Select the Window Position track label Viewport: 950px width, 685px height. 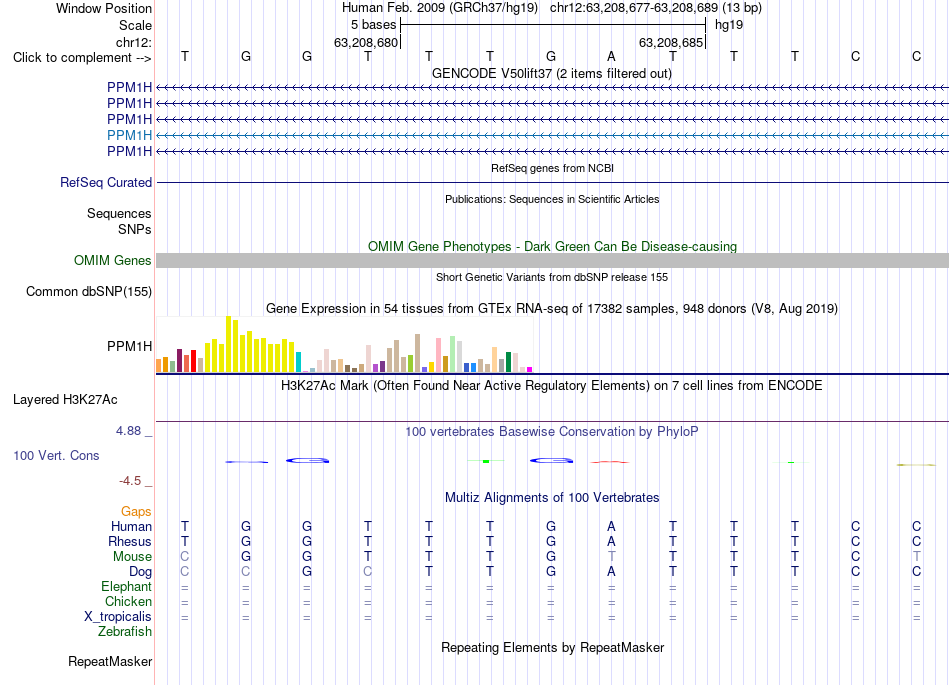[104, 8]
